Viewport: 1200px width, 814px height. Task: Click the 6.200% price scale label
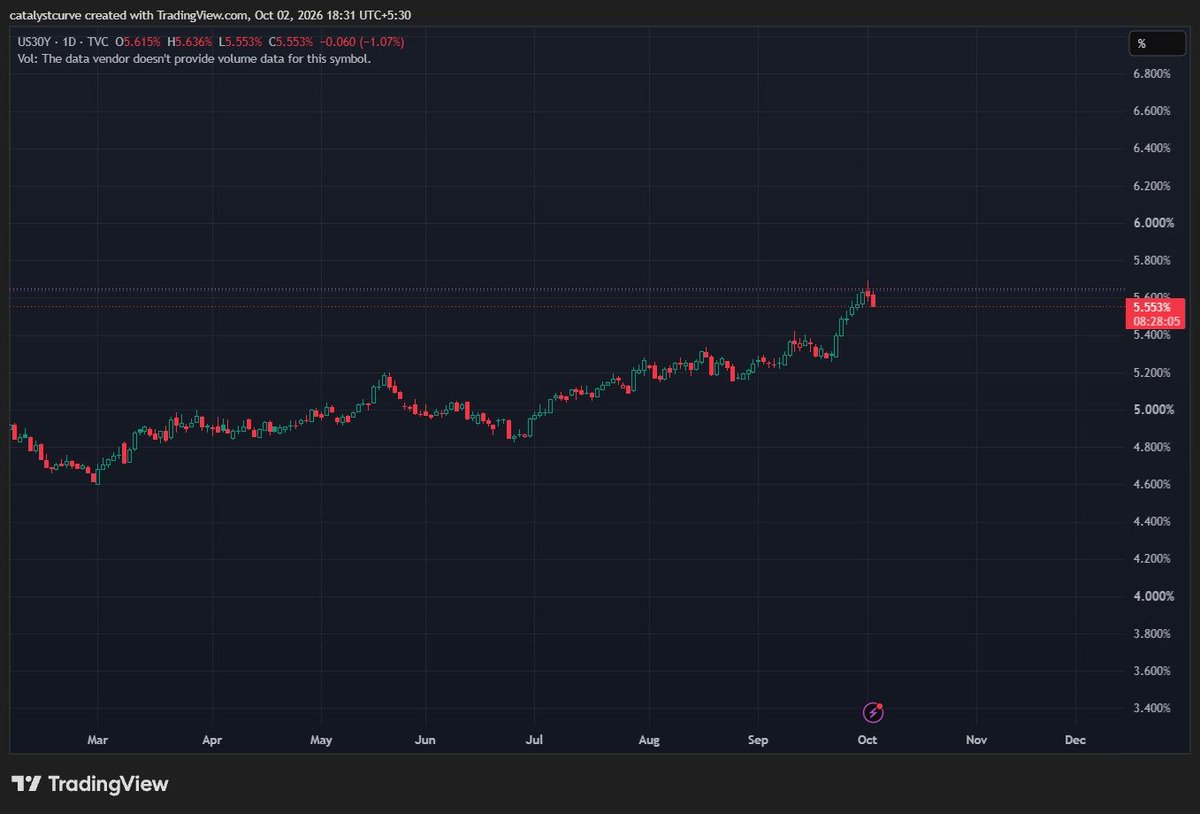1152,186
